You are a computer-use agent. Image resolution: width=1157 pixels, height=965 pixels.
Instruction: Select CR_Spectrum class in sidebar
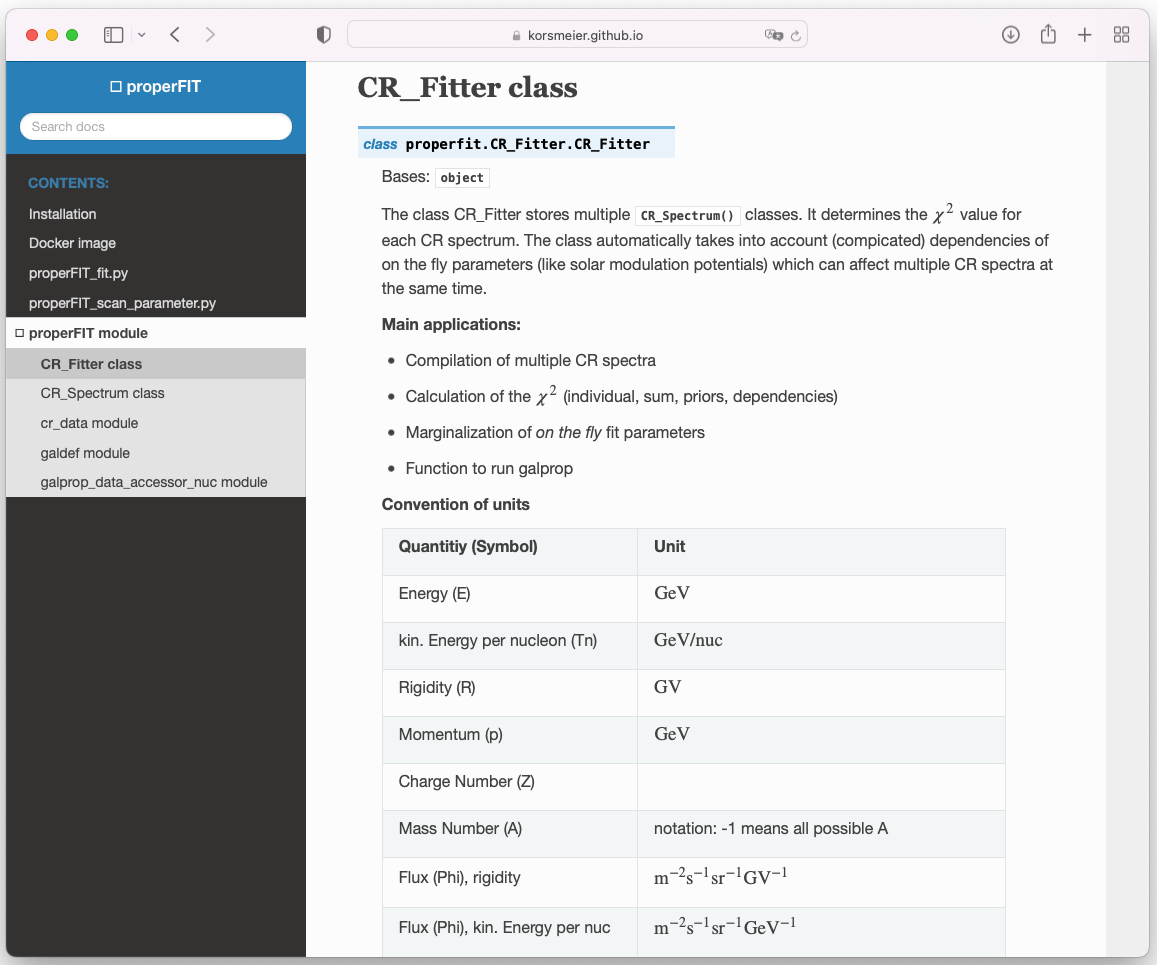click(103, 393)
